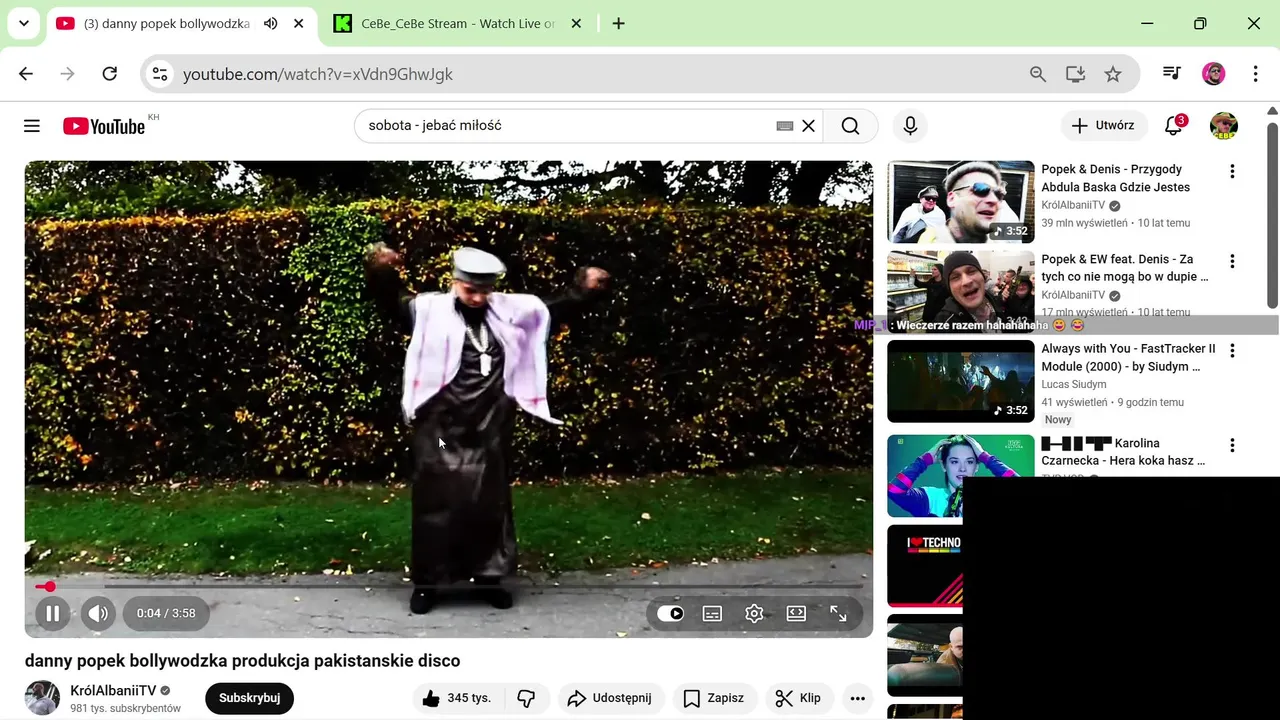1280x720 pixels.
Task: Click the page vertical scrollbar
Action: [x=1273, y=215]
